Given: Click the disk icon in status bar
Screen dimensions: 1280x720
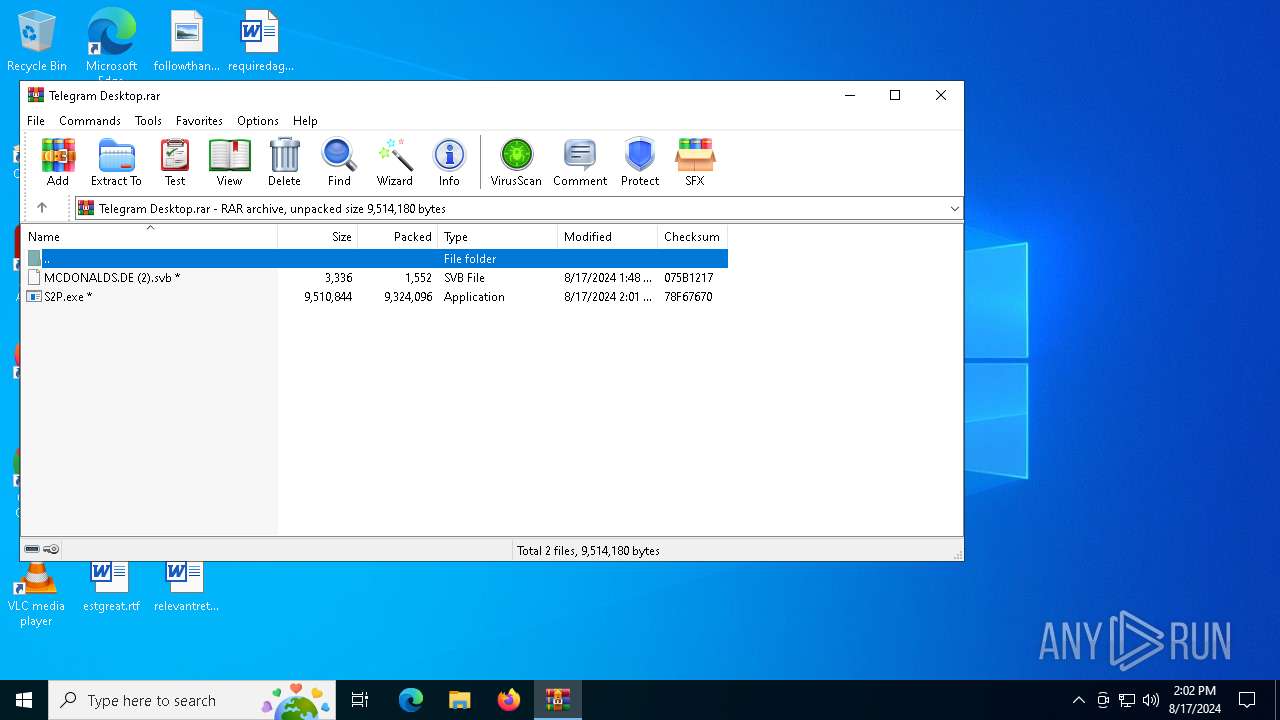Looking at the screenshot, I should (x=32, y=549).
